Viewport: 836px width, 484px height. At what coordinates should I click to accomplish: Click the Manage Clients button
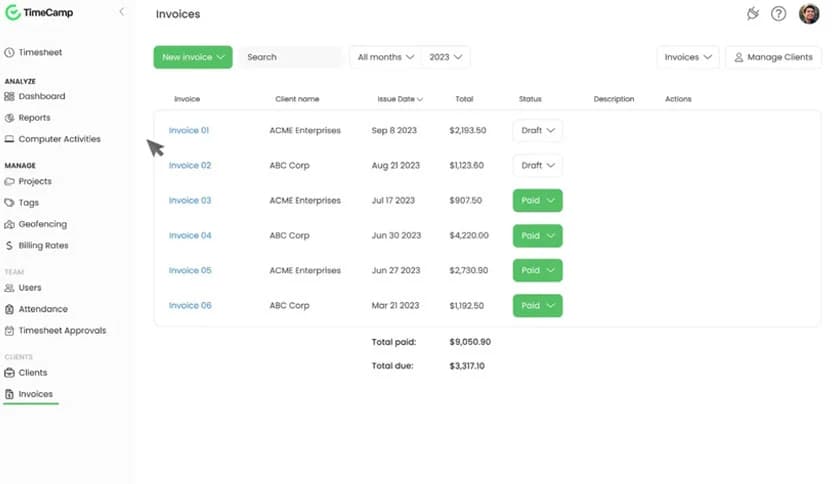point(773,57)
